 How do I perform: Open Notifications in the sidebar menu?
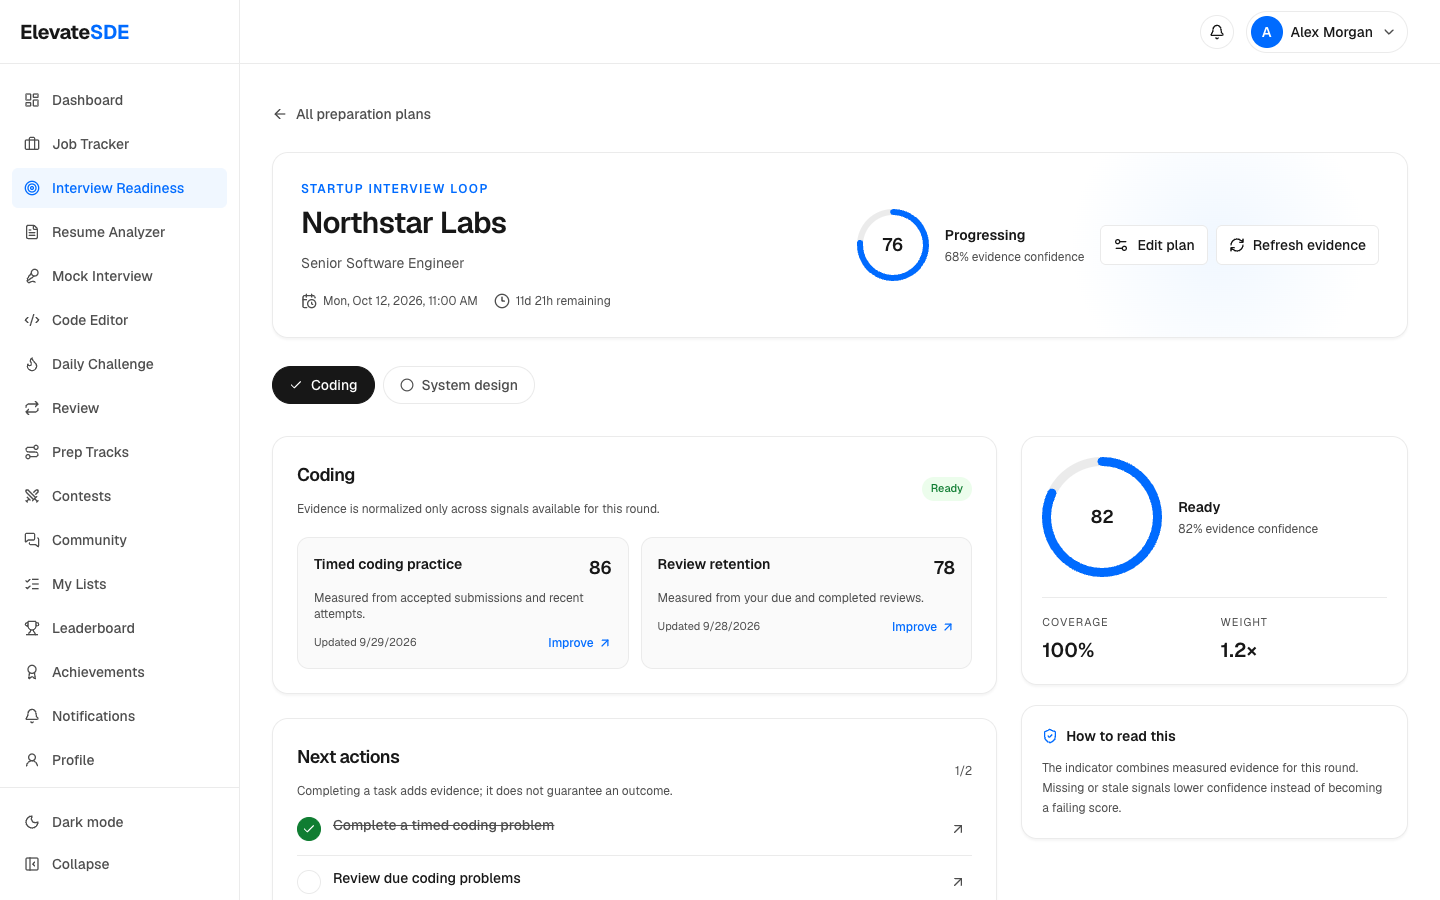(119, 716)
